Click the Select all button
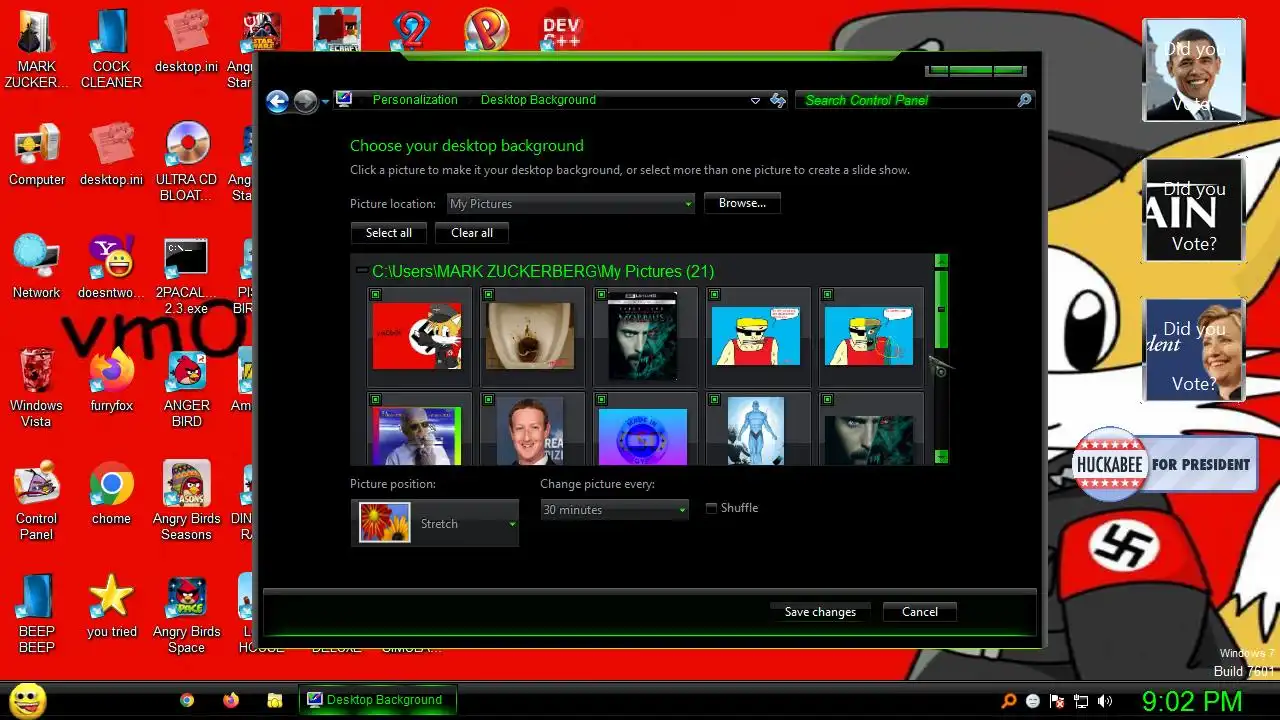Screen dimensions: 1280x720 389,233
